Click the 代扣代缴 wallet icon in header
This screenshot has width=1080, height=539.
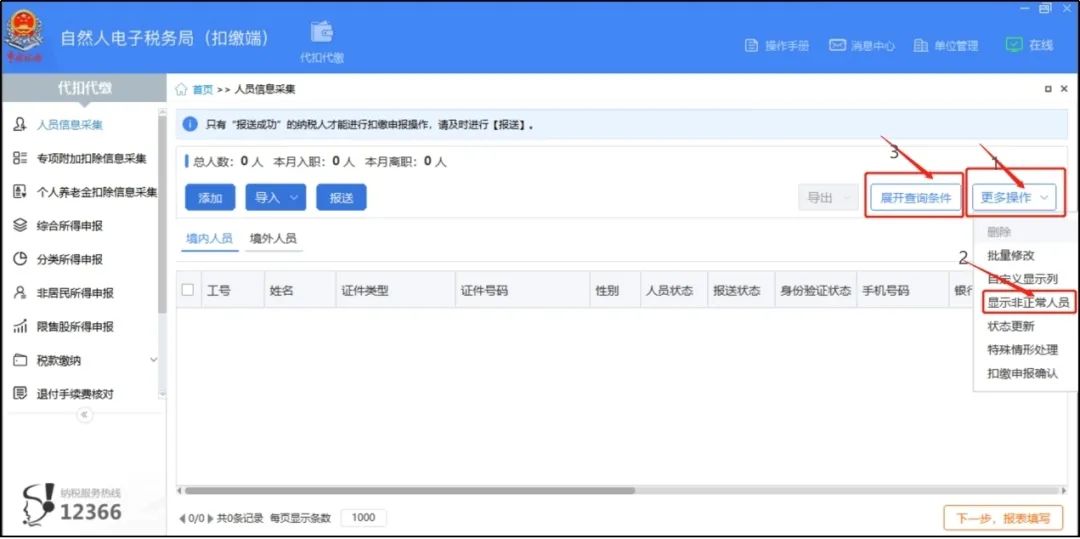tap(321, 32)
